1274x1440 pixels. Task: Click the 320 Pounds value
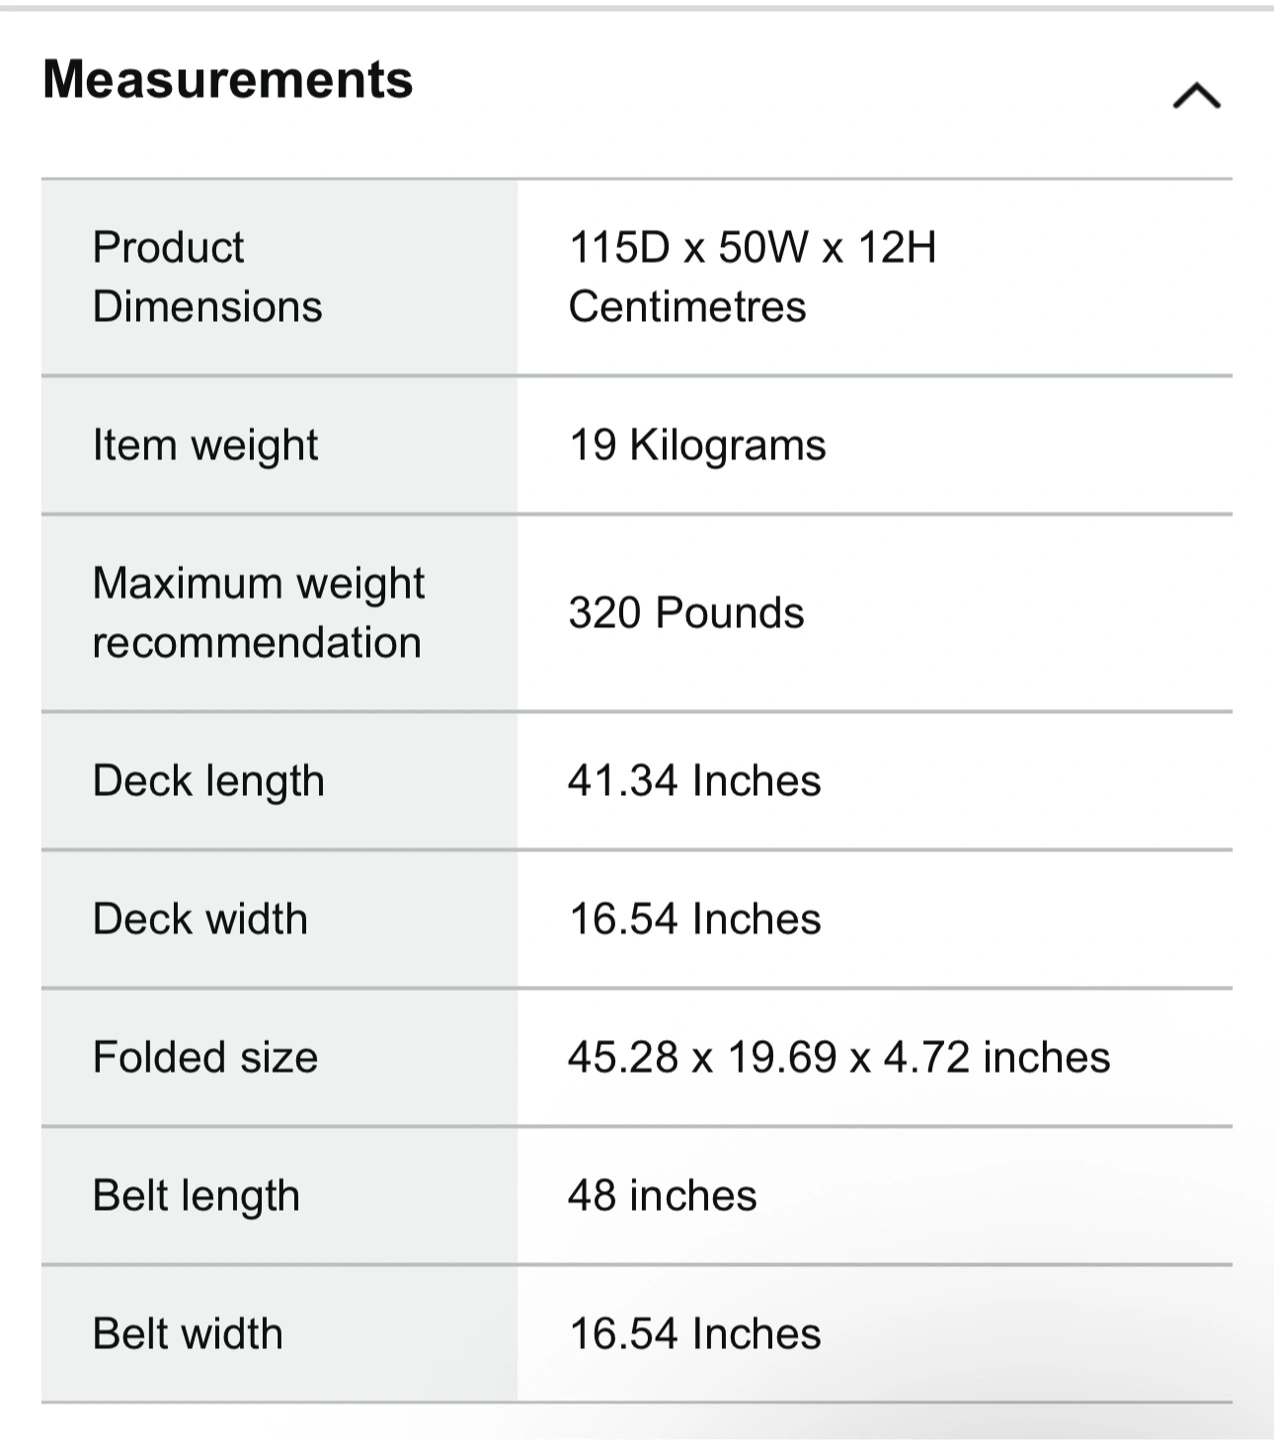point(686,613)
